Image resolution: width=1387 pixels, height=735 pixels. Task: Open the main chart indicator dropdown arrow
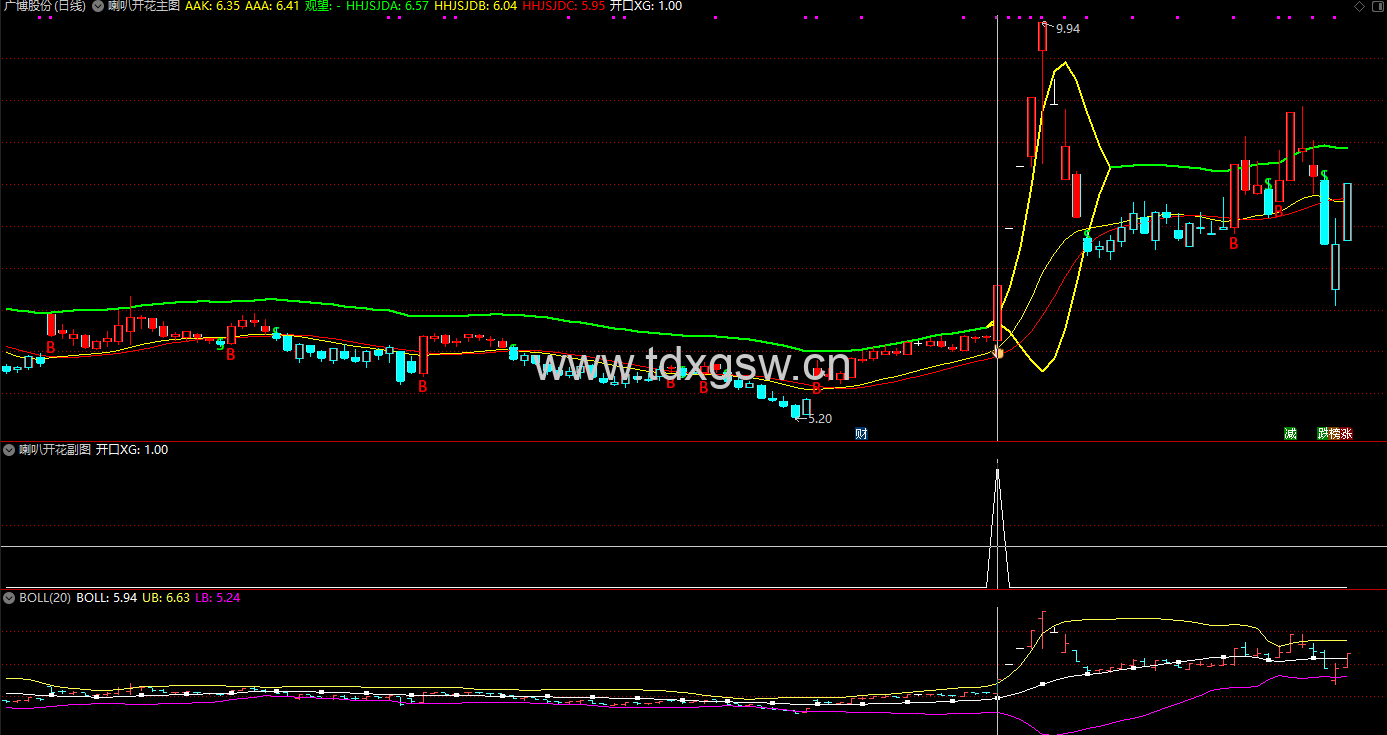pos(97,6)
